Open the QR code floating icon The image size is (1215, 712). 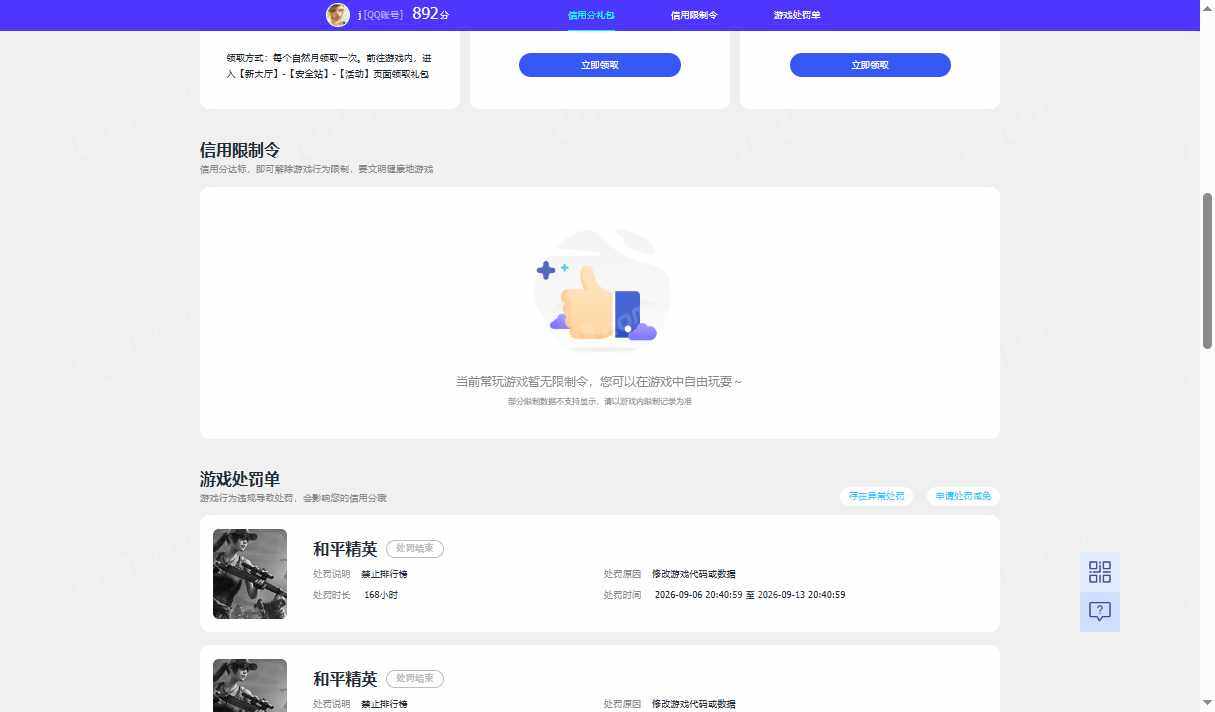(x=1100, y=572)
